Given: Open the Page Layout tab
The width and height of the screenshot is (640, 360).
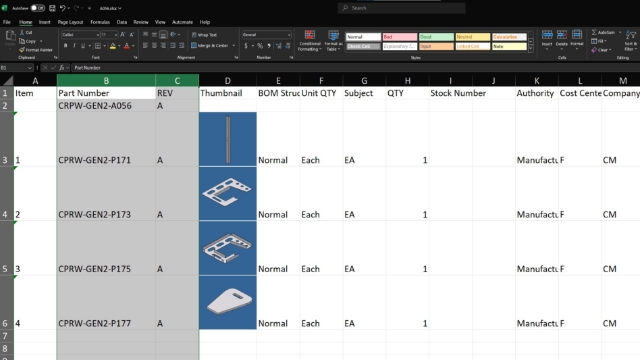Looking at the screenshot, I should pos(70,22).
